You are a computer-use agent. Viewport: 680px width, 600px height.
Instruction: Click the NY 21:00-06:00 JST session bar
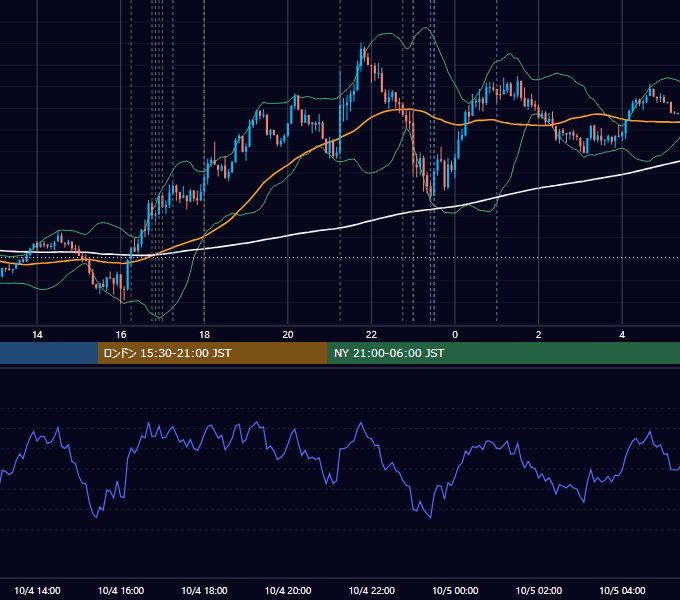(503, 353)
